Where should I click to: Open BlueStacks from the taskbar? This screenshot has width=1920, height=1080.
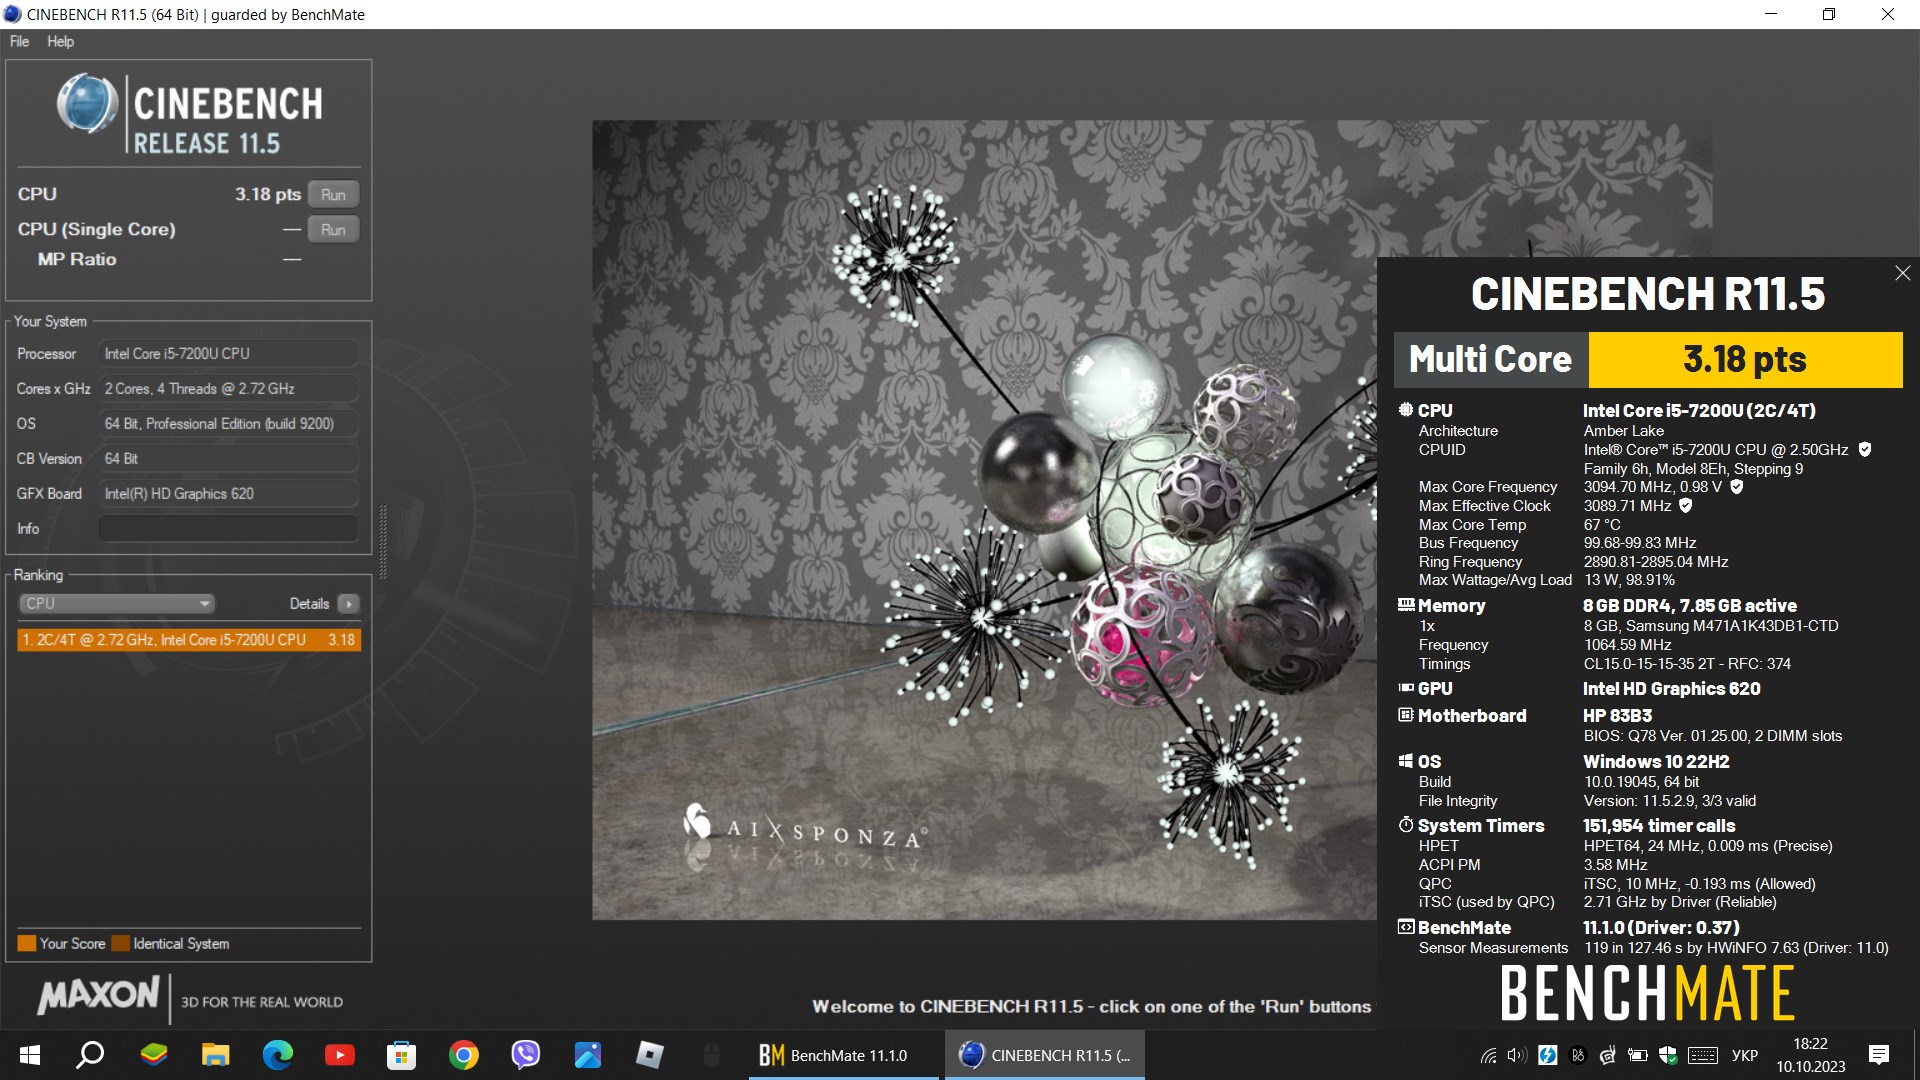154,1055
